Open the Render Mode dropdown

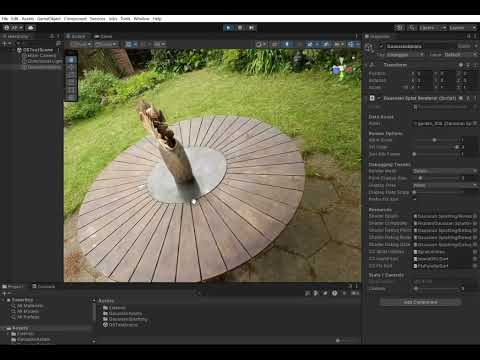click(x=446, y=171)
